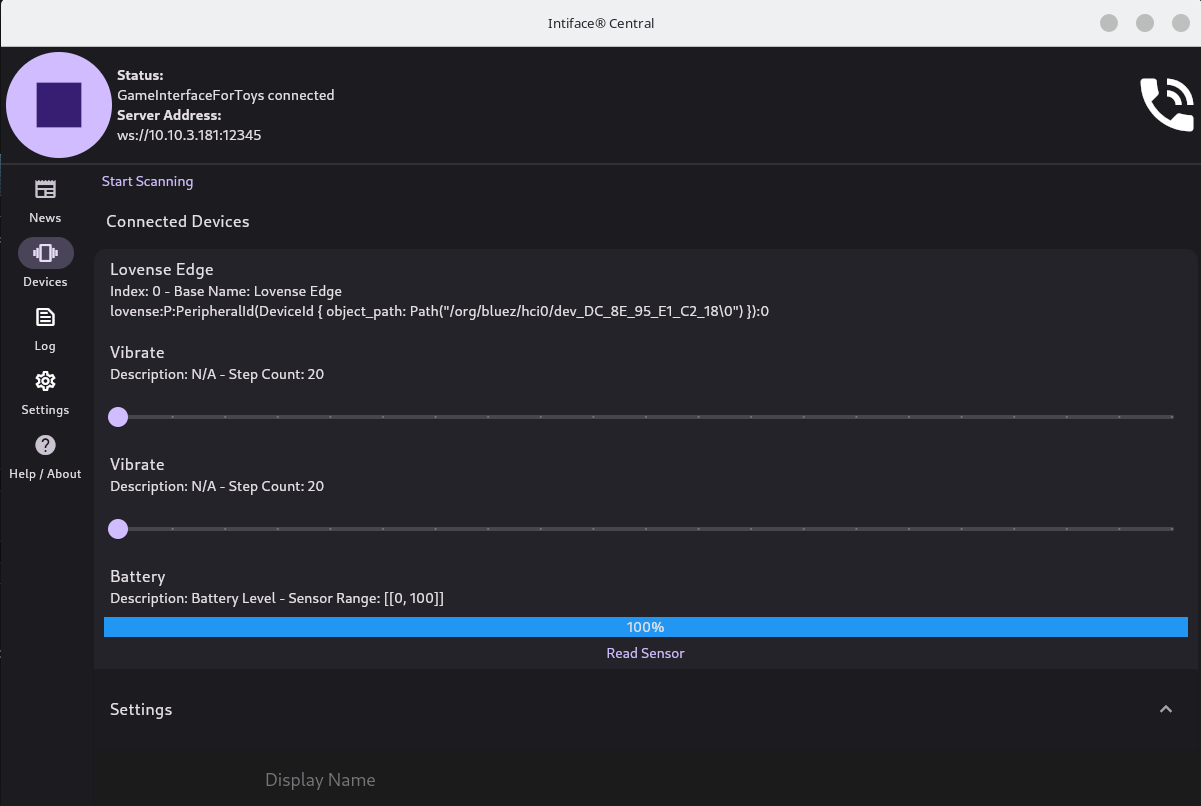Minimize the Intiface Central window
The height and width of the screenshot is (806, 1201).
pyautogui.click(x=1109, y=23)
